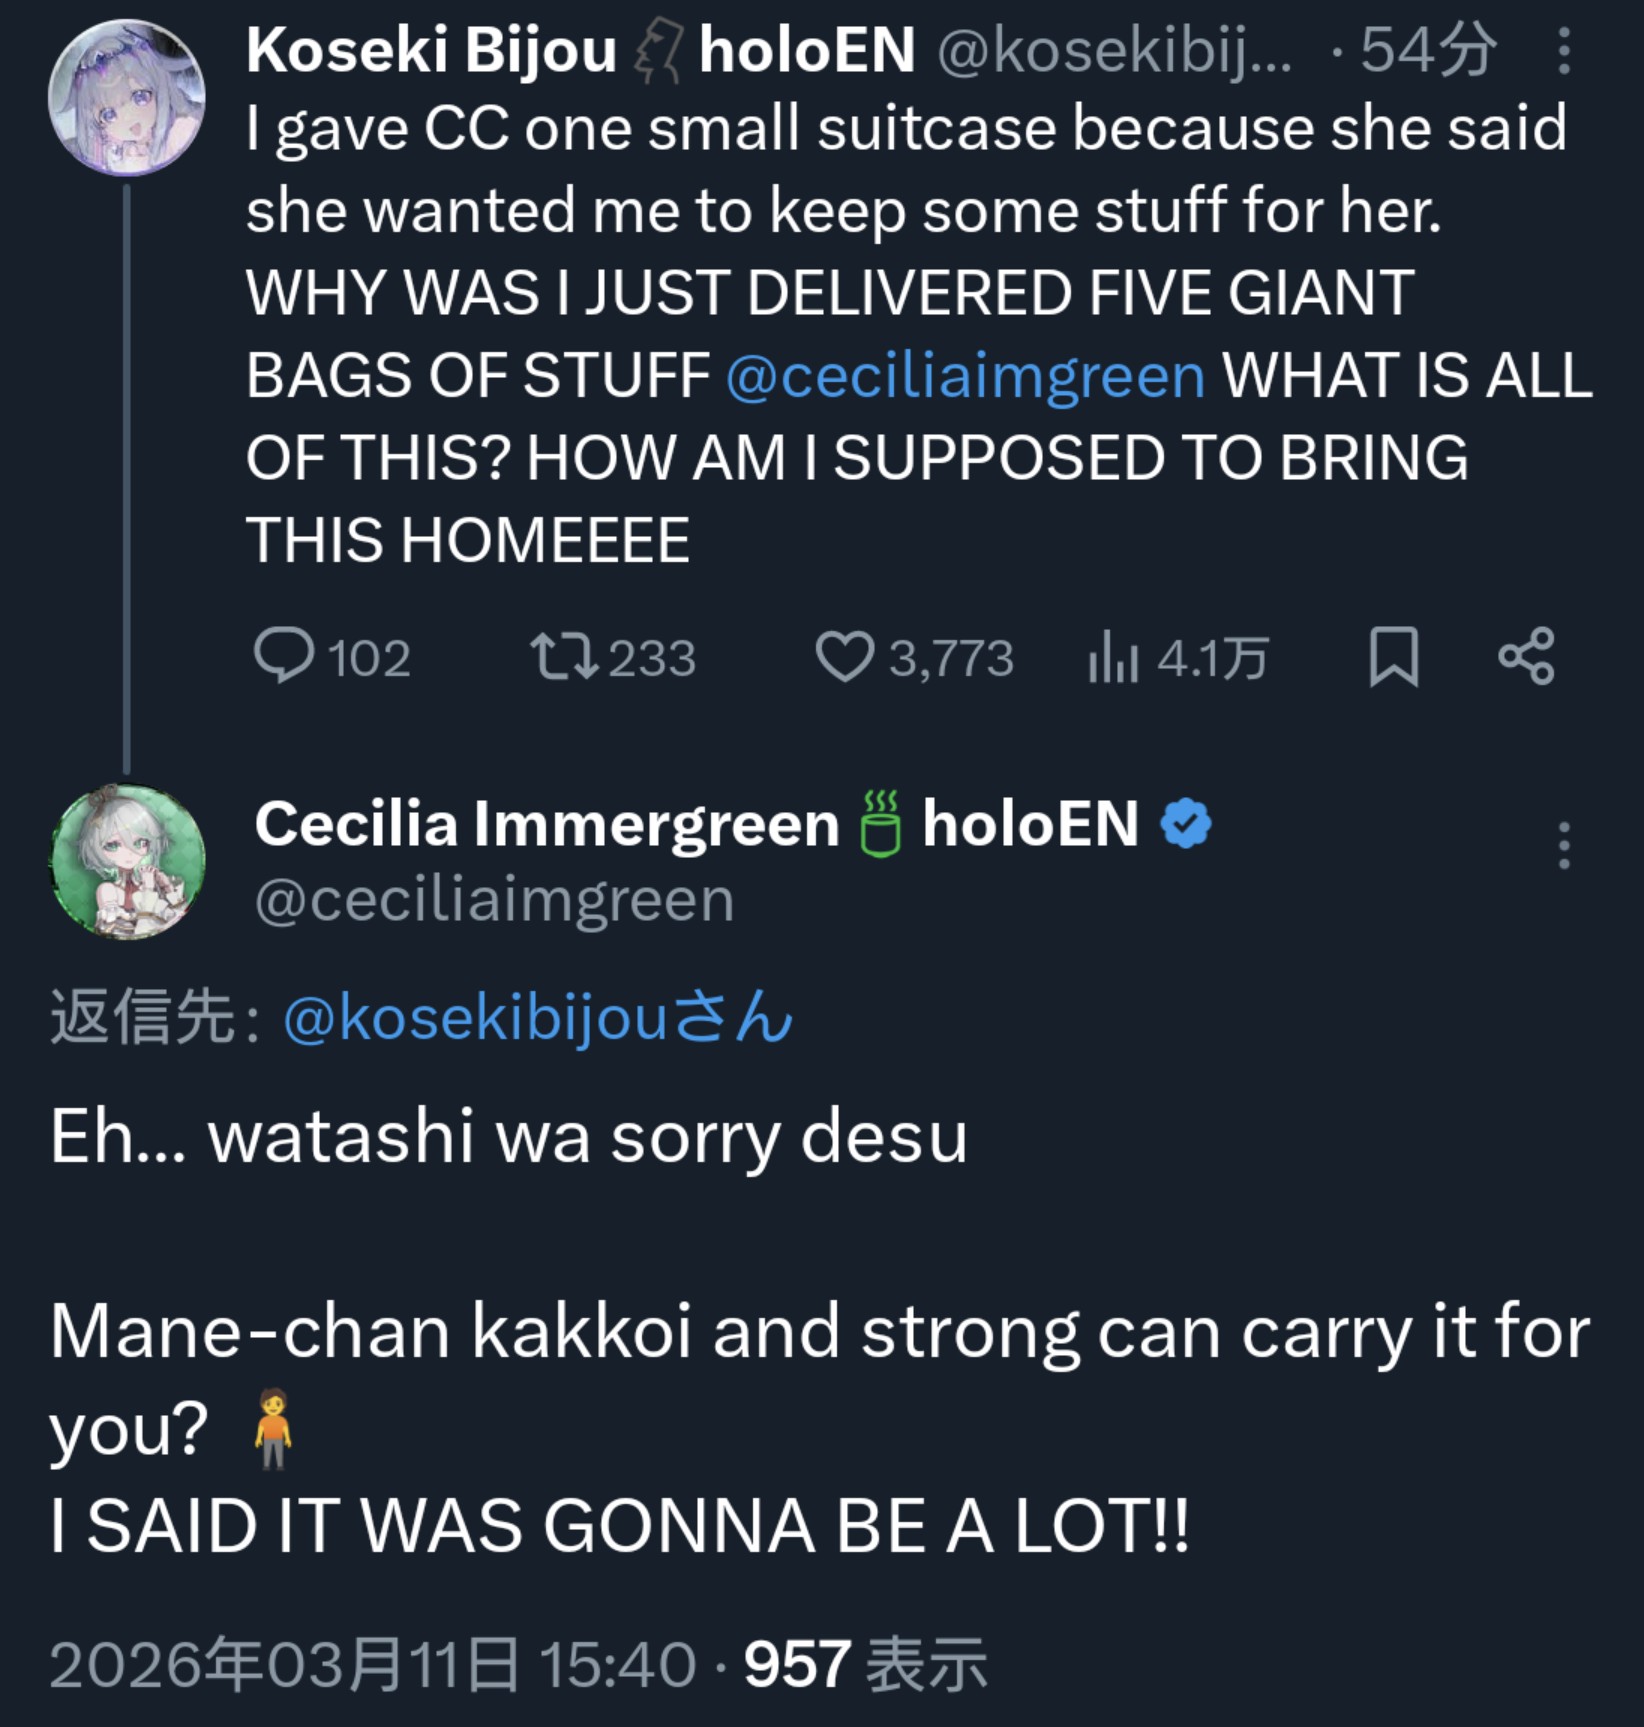Image resolution: width=1644 pixels, height=1727 pixels.
Task: Click the share icon on Bijou's tweet
Action: 1526,657
